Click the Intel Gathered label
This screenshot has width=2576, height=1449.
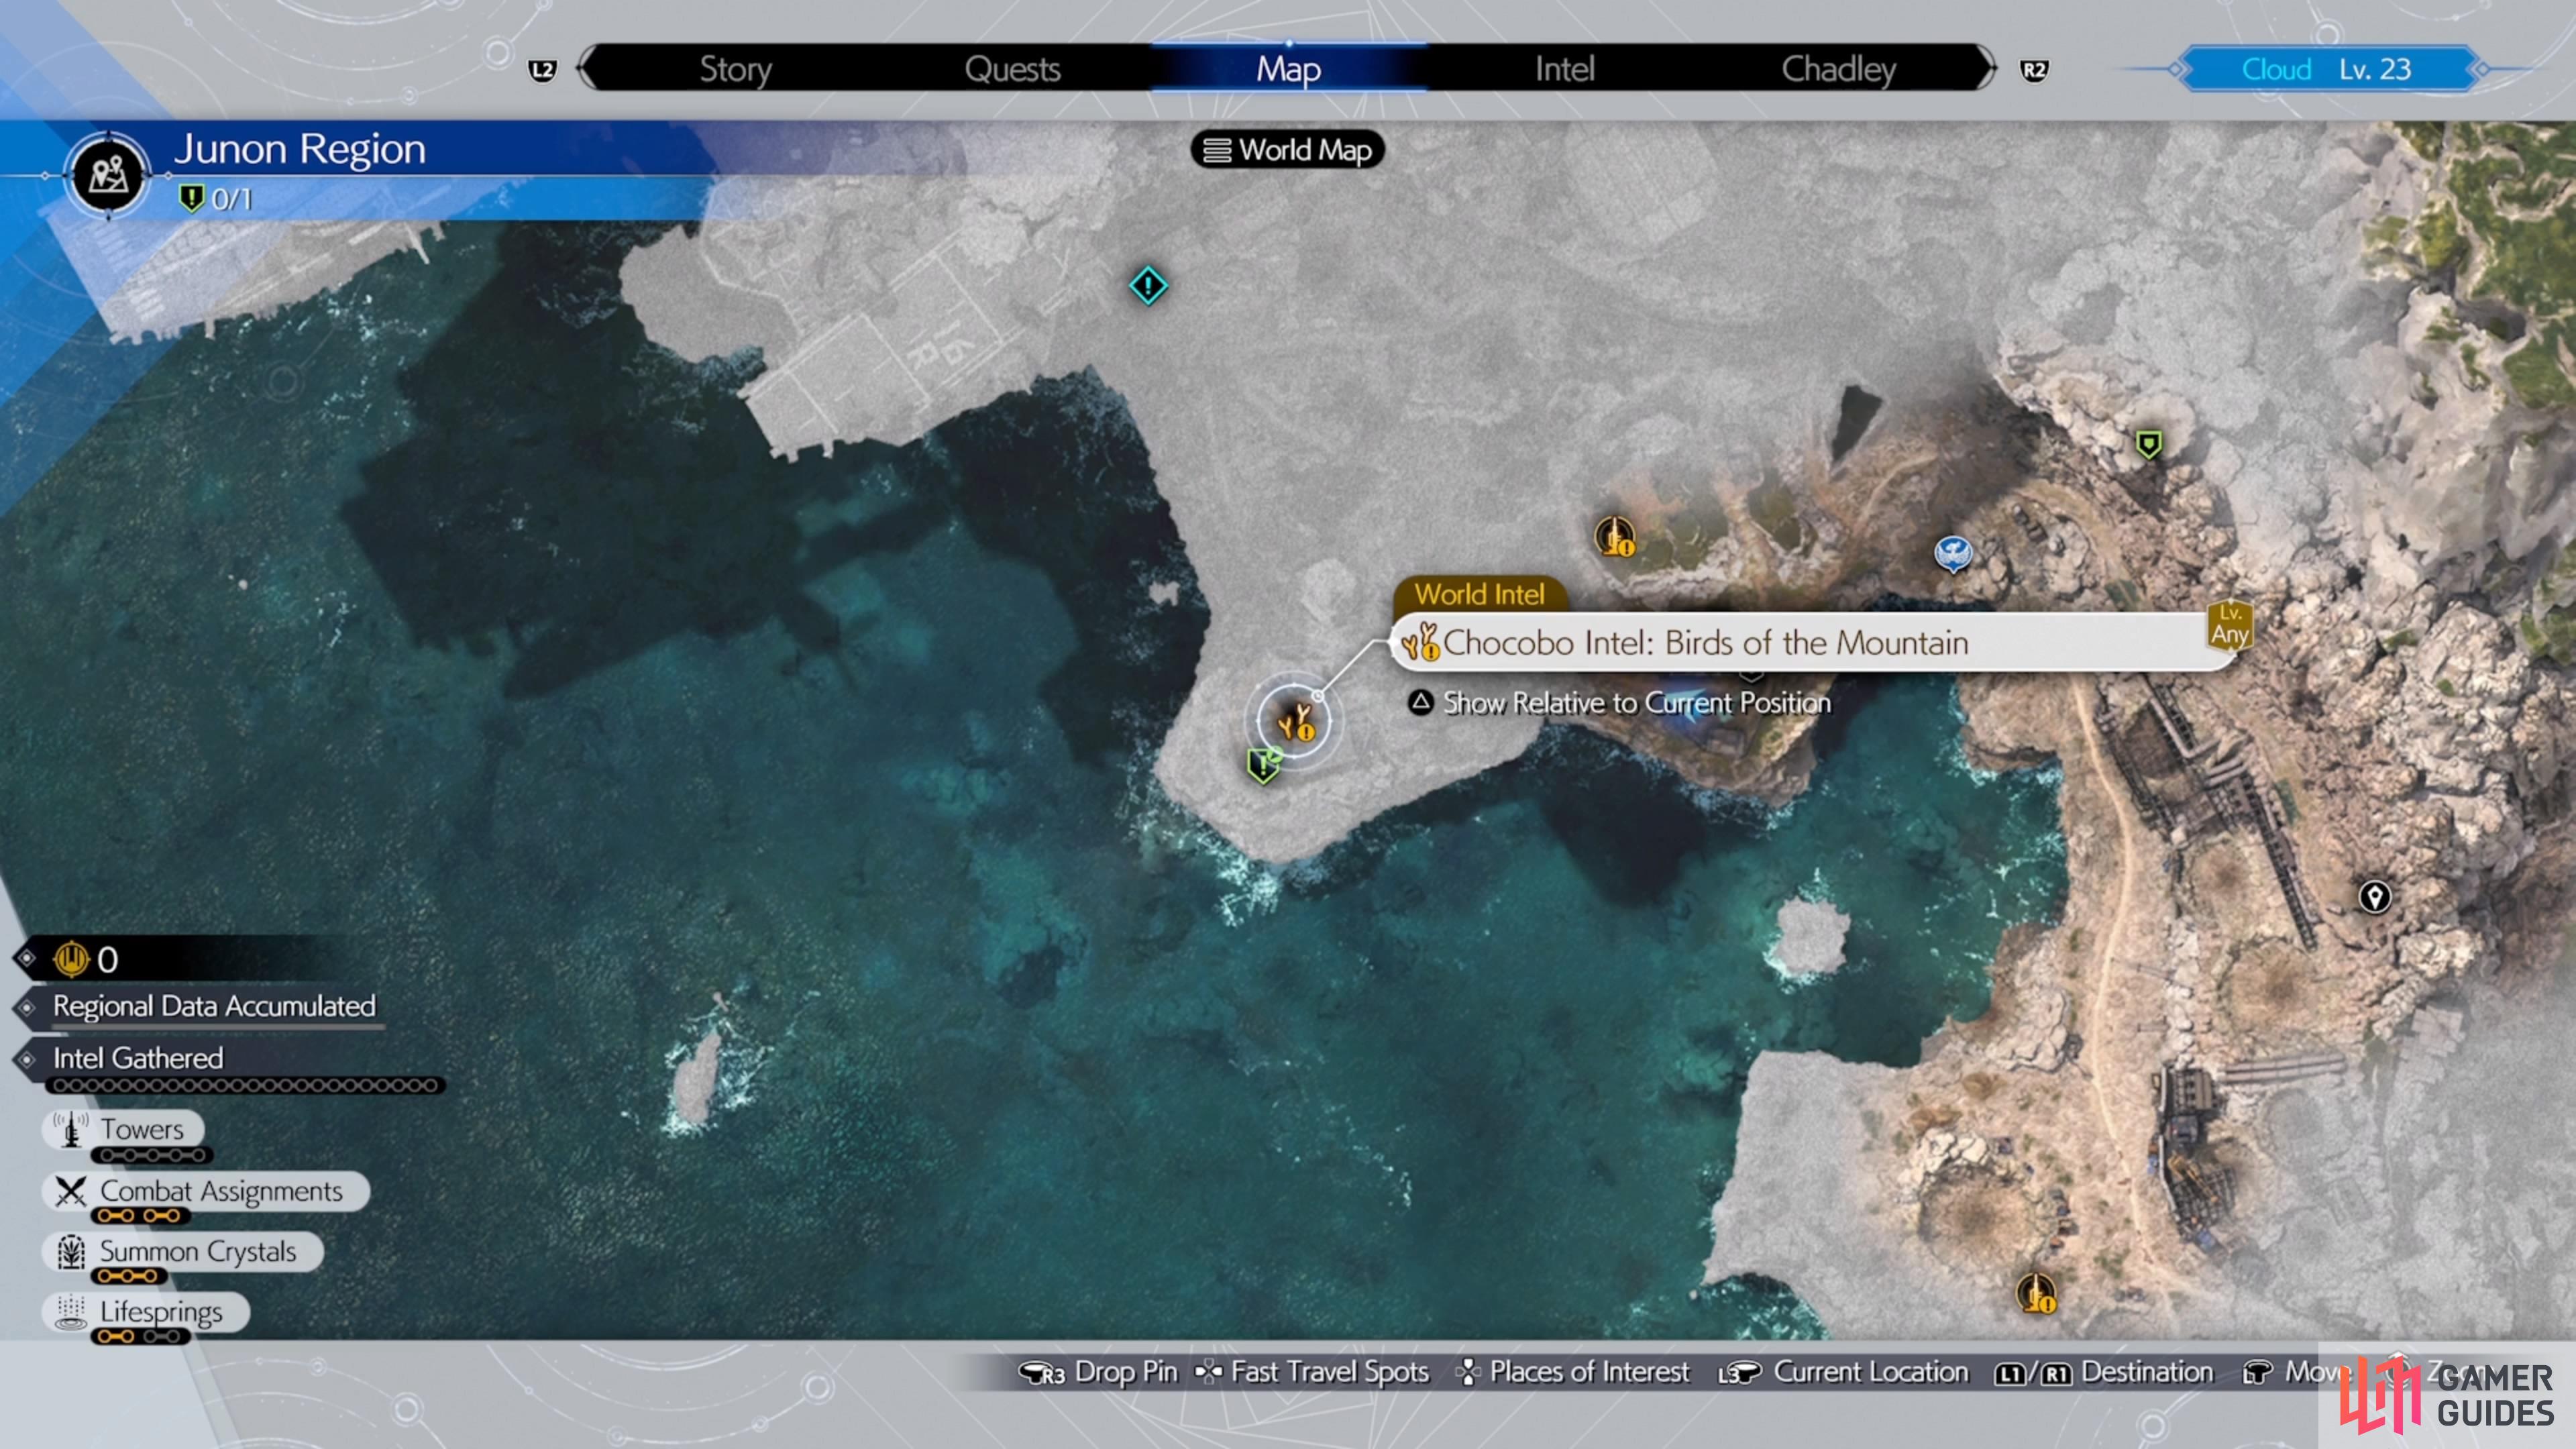(138, 1058)
